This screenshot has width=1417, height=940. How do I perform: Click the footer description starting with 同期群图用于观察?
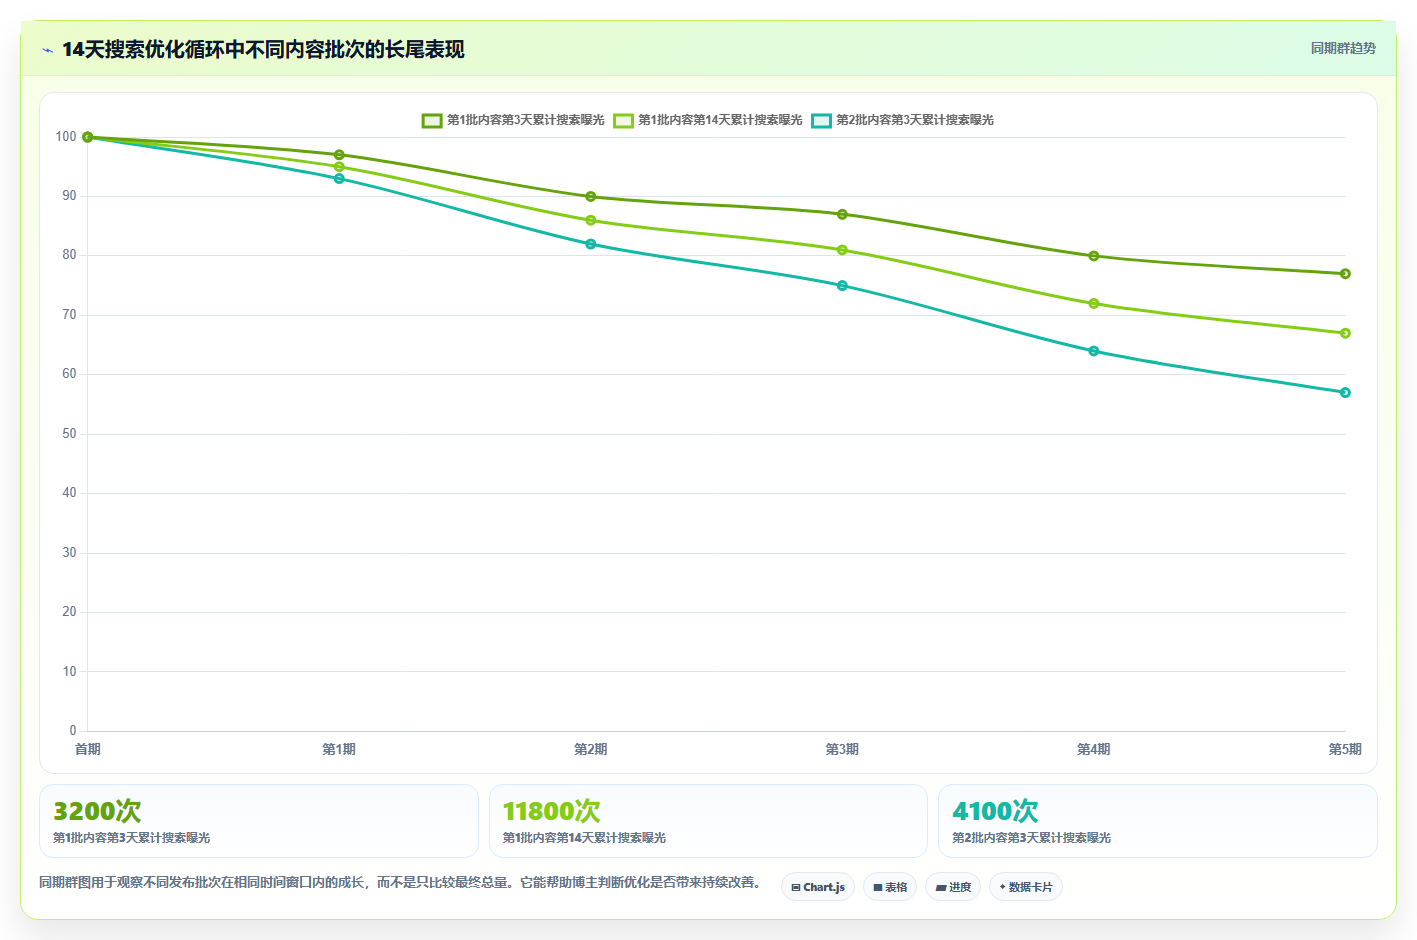402,883
